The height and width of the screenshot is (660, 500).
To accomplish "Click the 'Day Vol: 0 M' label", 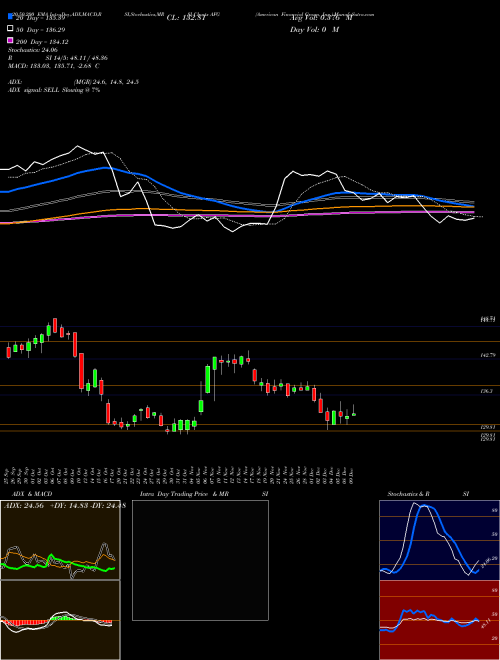I will [x=314, y=30].
